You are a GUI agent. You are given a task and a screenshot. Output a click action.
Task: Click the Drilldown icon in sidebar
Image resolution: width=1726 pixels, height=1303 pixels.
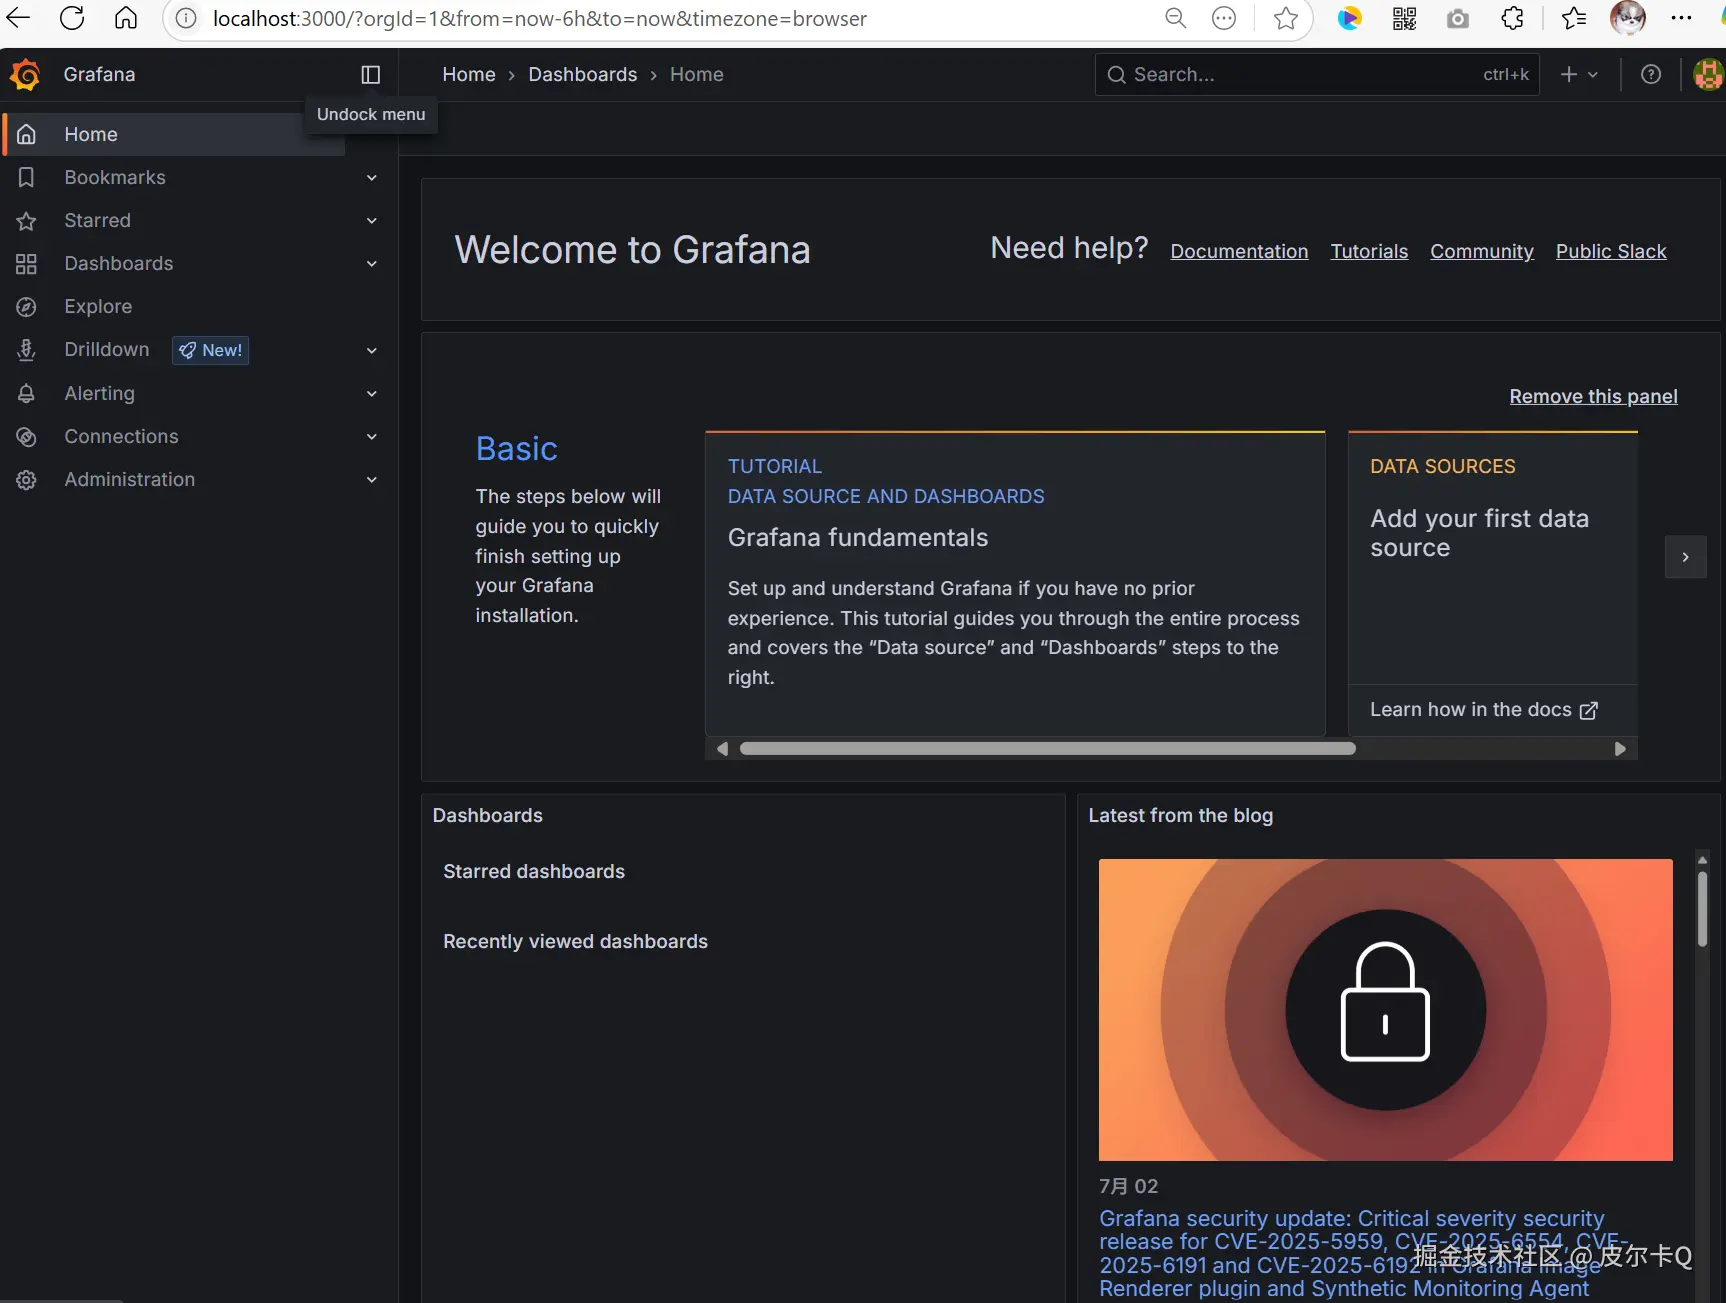click(27, 350)
